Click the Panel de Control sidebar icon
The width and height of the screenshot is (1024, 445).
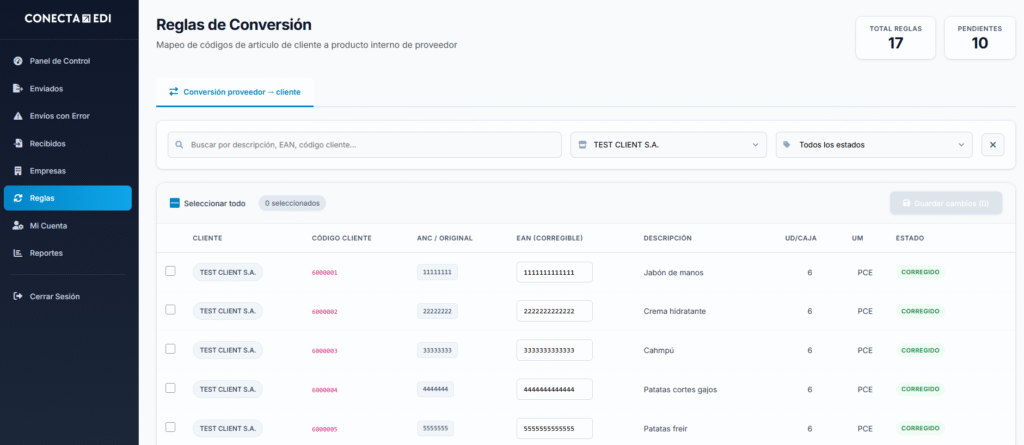click(18, 61)
